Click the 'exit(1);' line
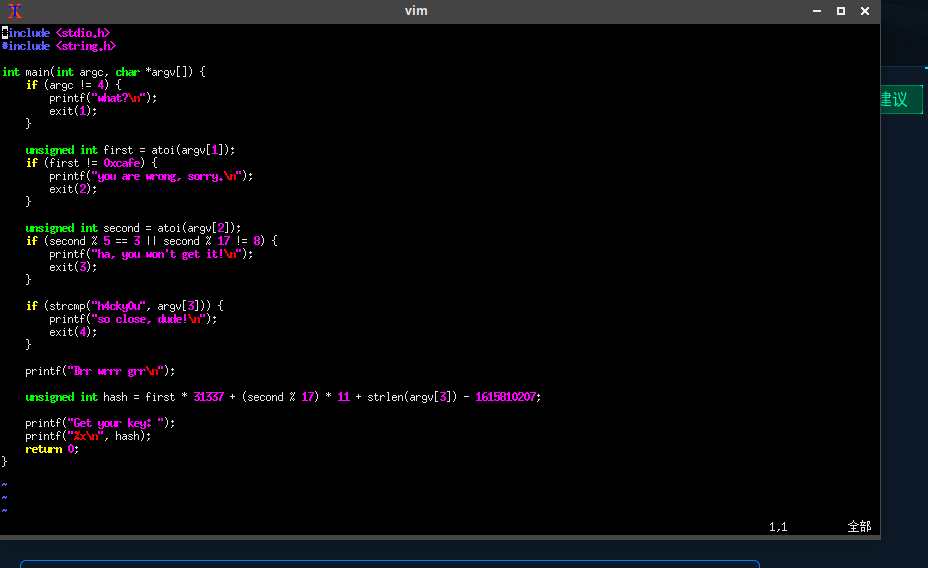928x568 pixels. click(73, 111)
